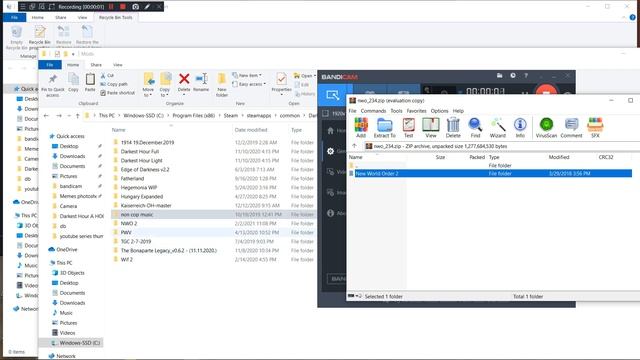Expand the Quick Access Toolbar dropdown arrow
Image resolution: width=640 pixels, height=360 pixels.
pos(73,54)
